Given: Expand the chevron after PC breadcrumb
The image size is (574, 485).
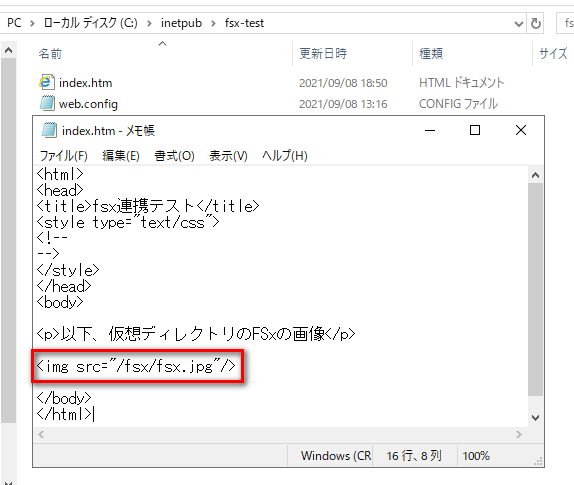Looking at the screenshot, I should pyautogui.click(x=32, y=24).
